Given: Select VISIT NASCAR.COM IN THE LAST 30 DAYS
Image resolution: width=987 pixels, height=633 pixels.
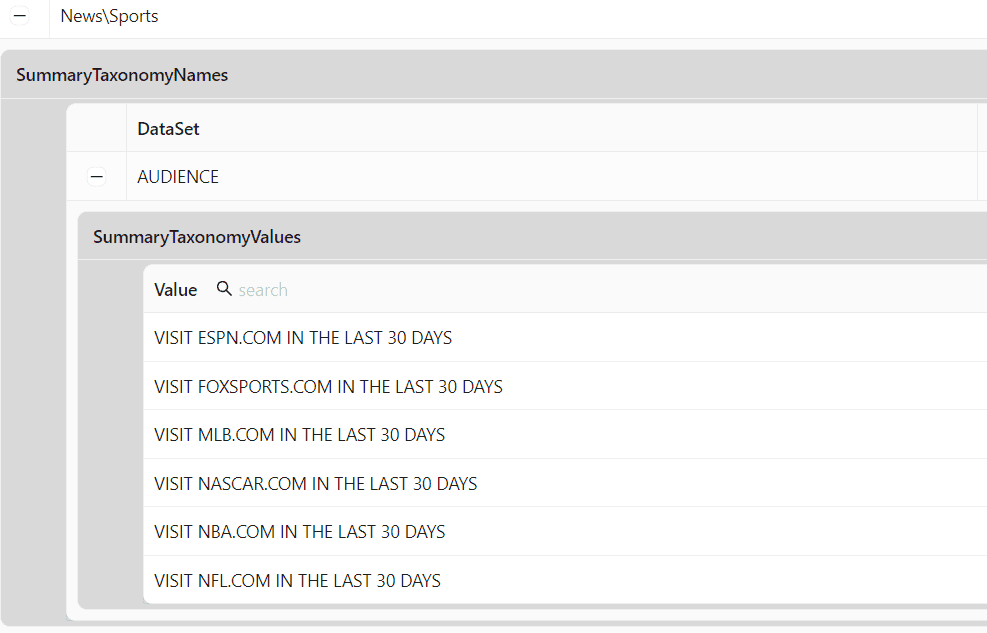Looking at the screenshot, I should (315, 483).
